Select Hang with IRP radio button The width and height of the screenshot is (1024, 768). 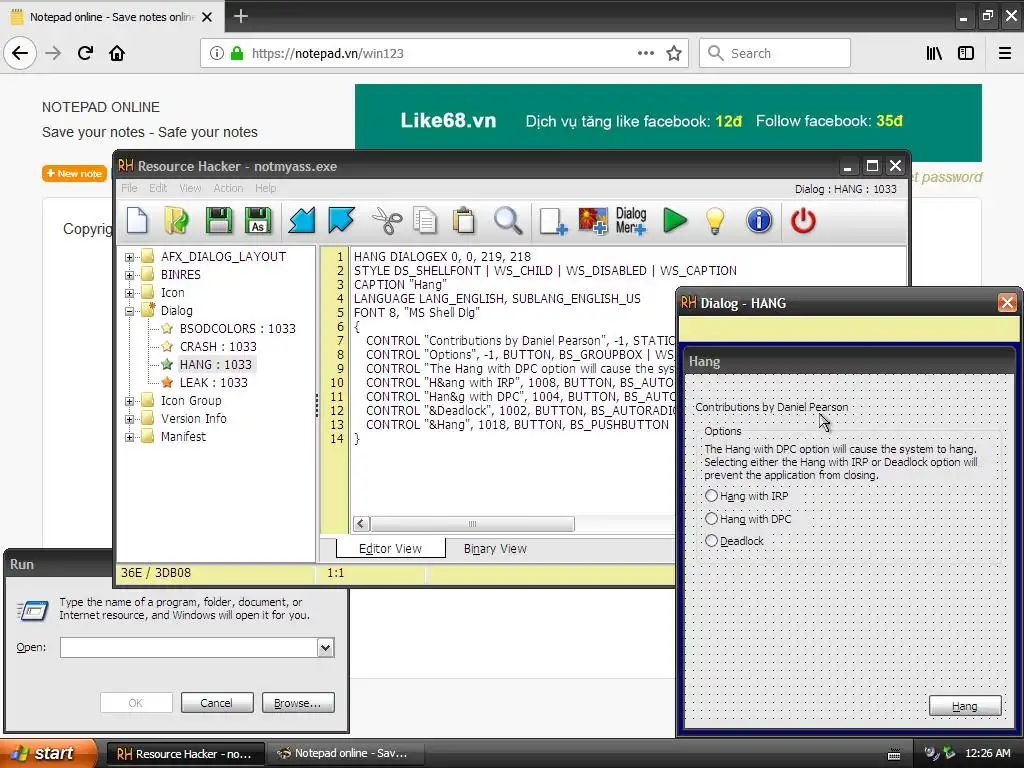pyautogui.click(x=711, y=496)
